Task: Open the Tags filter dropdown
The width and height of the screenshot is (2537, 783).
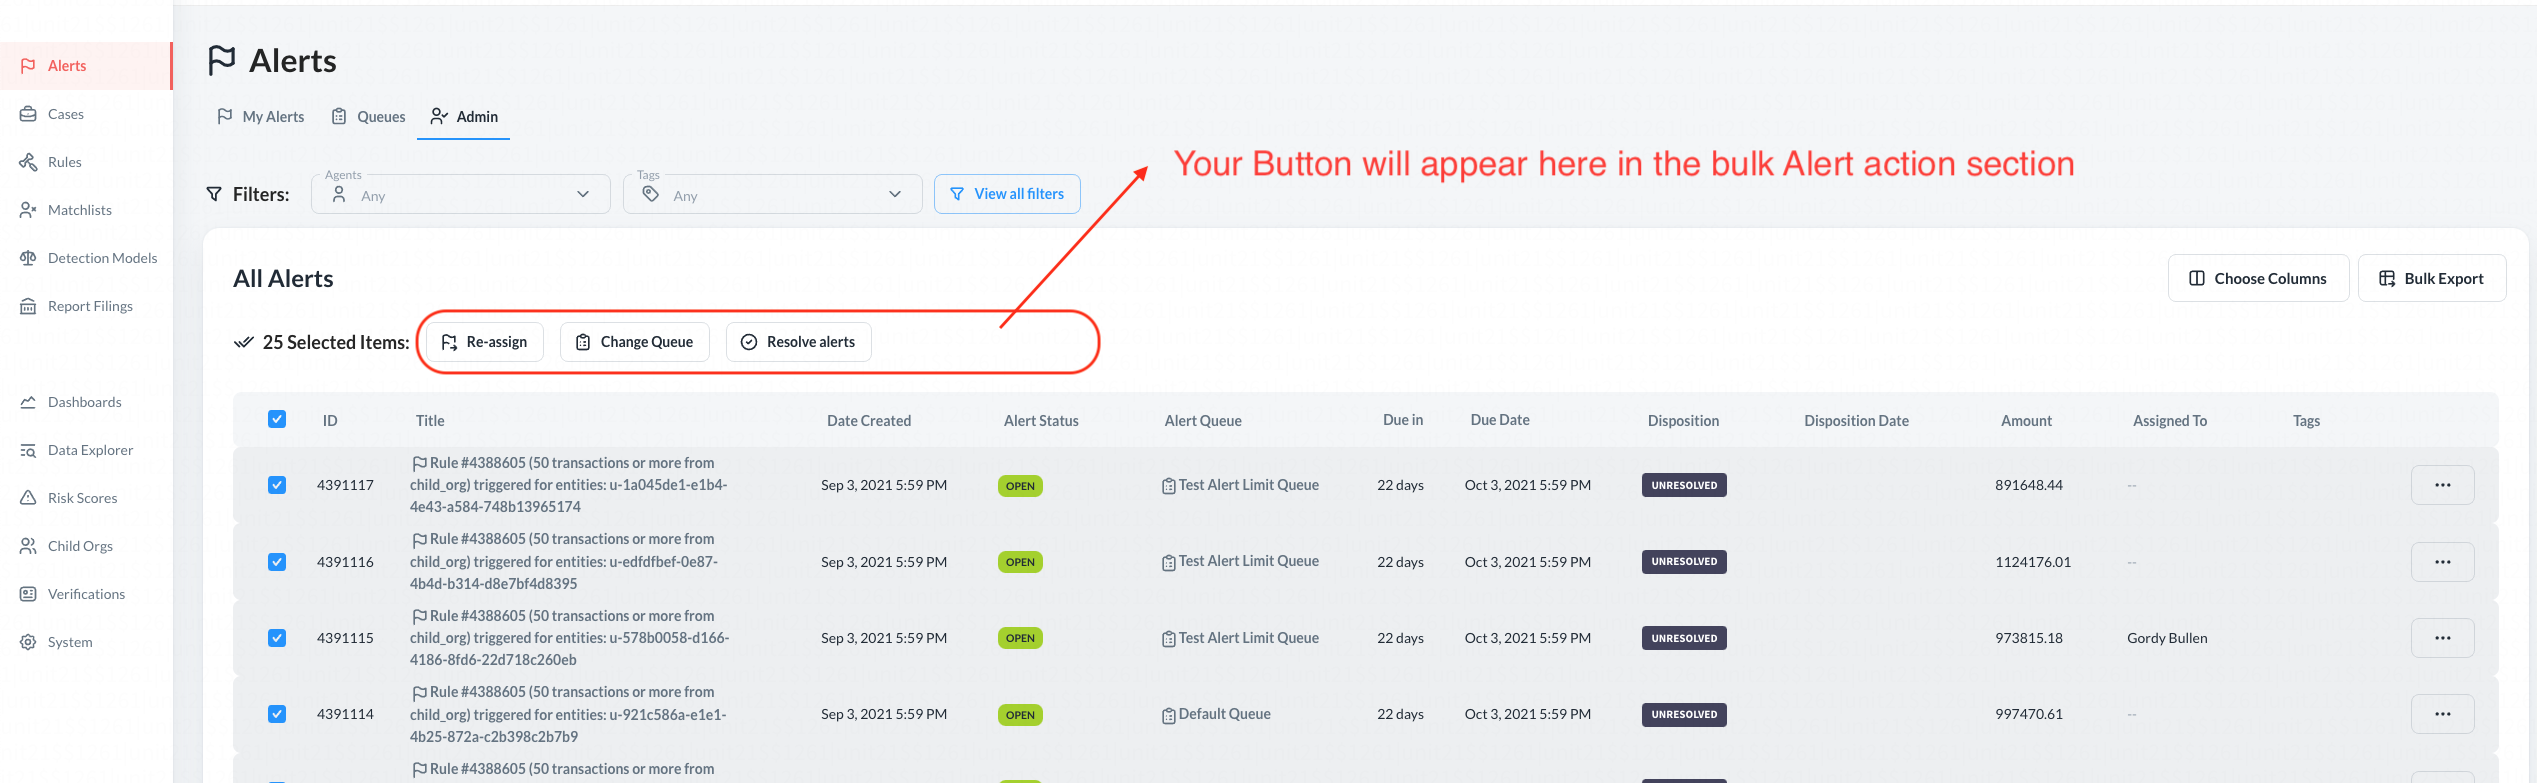Action: [x=773, y=194]
